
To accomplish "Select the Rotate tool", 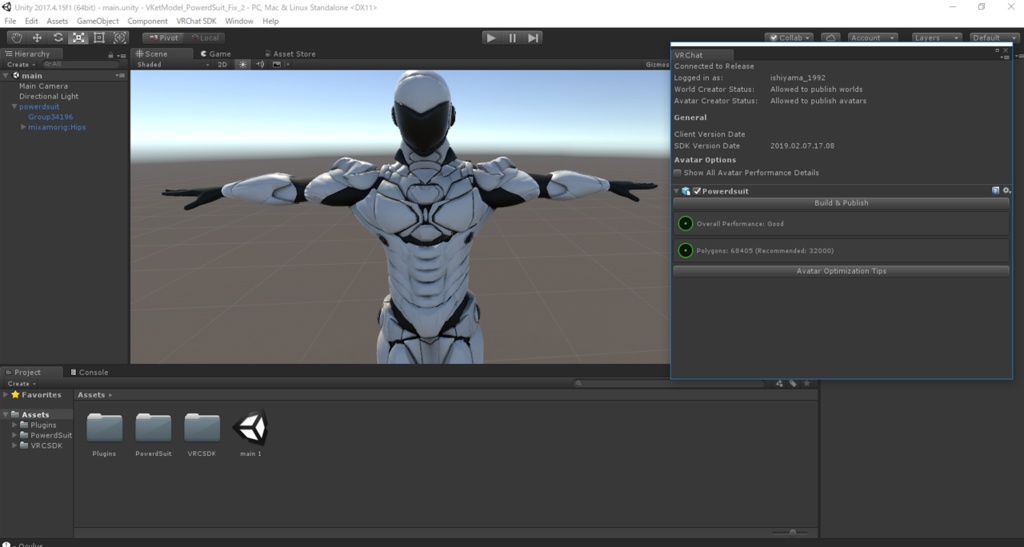I will [58, 38].
